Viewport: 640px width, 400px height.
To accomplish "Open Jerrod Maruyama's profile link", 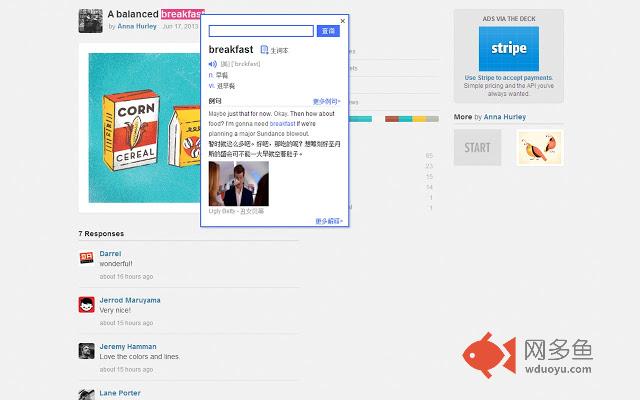I will (x=130, y=300).
